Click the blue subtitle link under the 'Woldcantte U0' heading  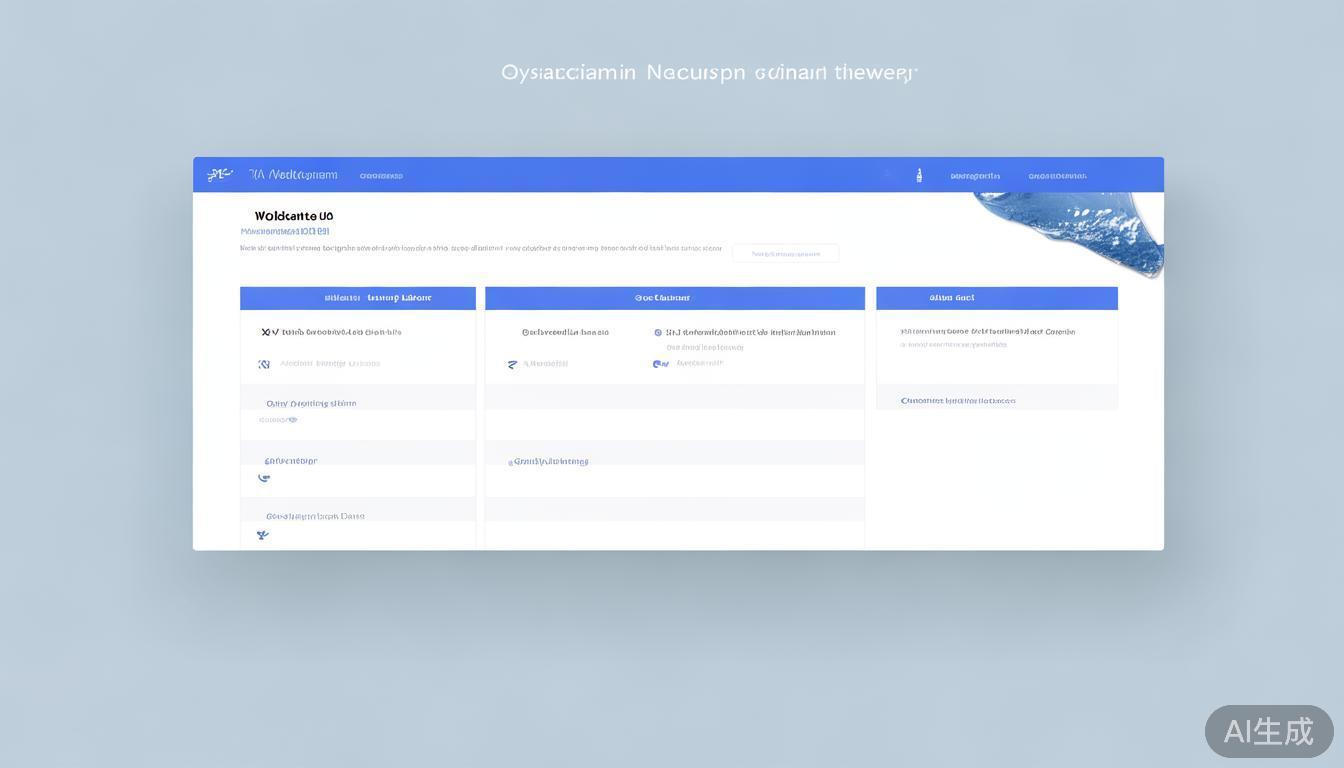(x=285, y=231)
